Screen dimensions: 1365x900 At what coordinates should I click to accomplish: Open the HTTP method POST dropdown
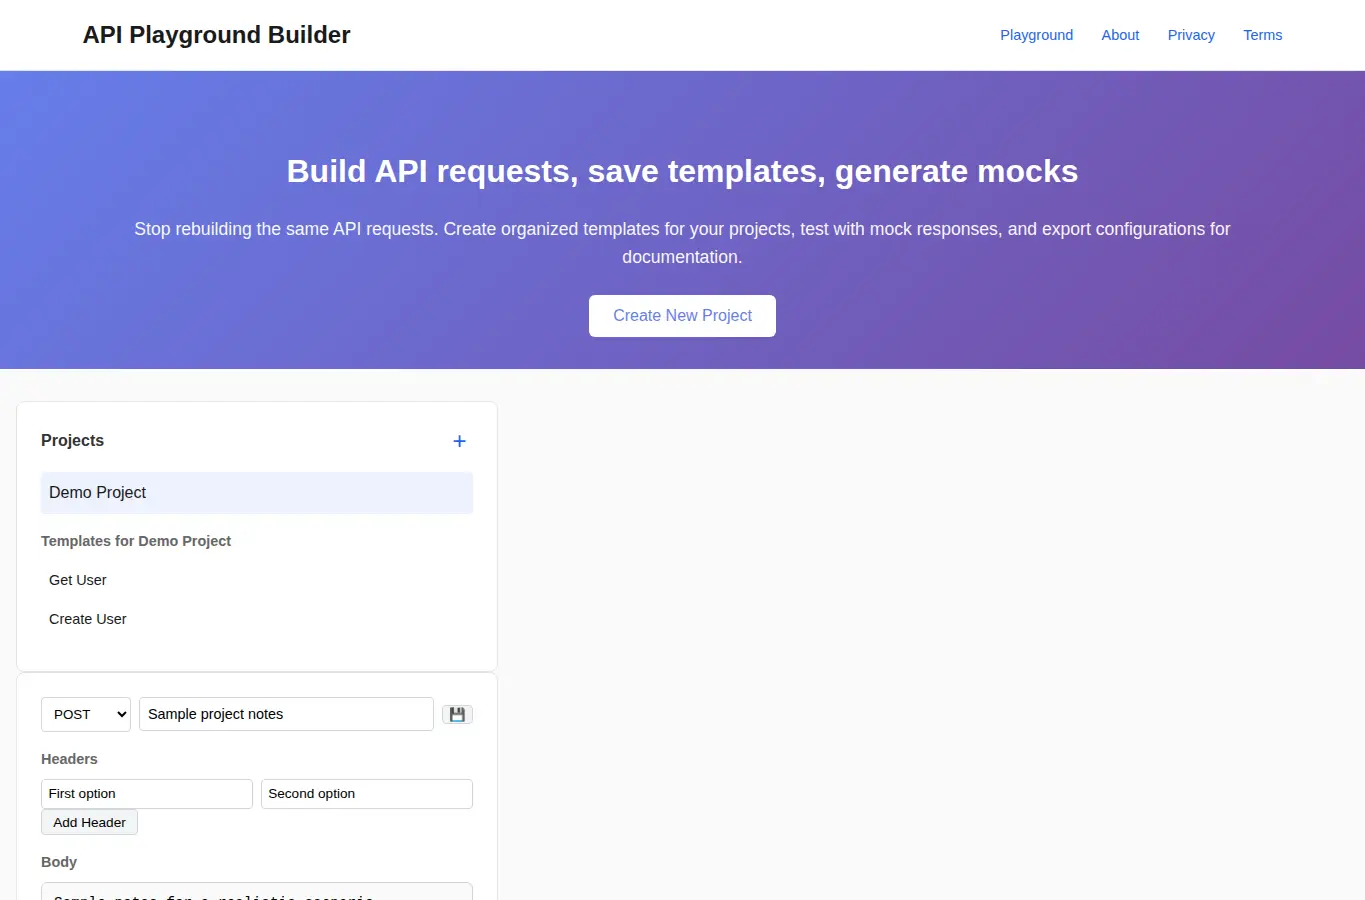point(86,714)
